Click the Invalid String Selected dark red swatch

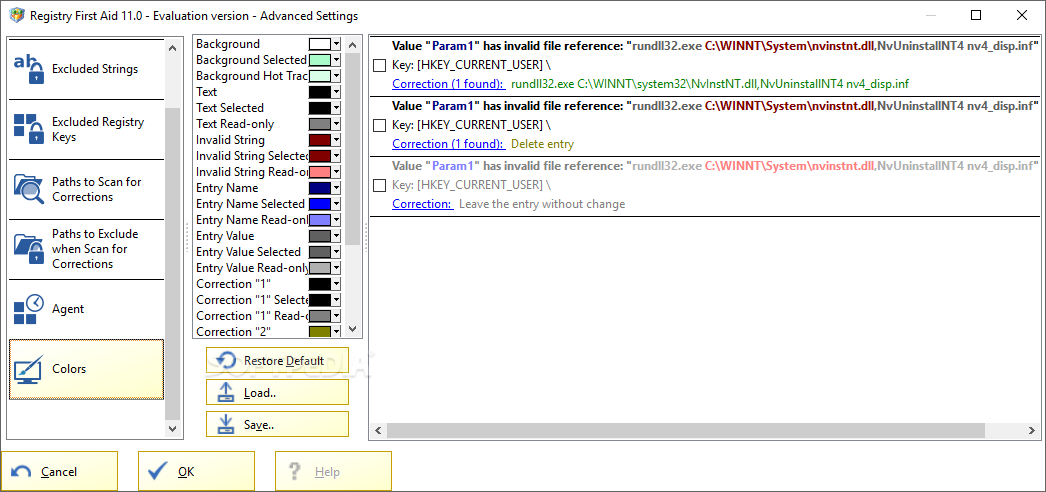tap(320, 156)
